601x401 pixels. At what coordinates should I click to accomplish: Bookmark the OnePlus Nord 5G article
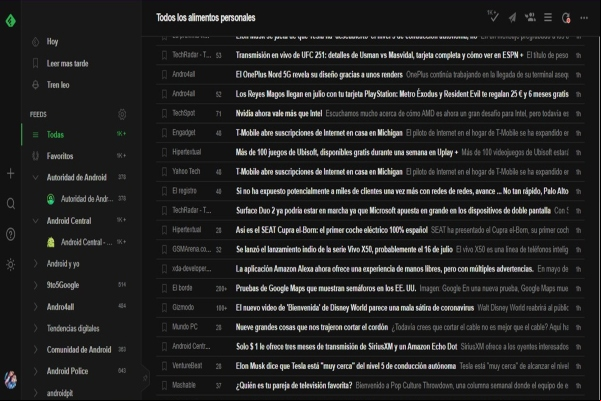coord(164,74)
